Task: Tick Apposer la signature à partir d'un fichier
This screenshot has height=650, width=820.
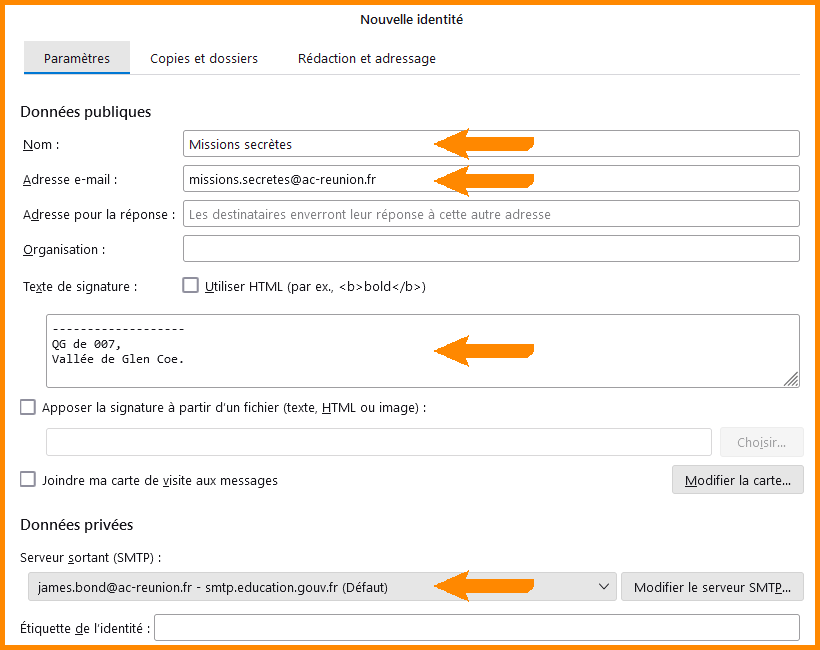Action: click(28, 407)
